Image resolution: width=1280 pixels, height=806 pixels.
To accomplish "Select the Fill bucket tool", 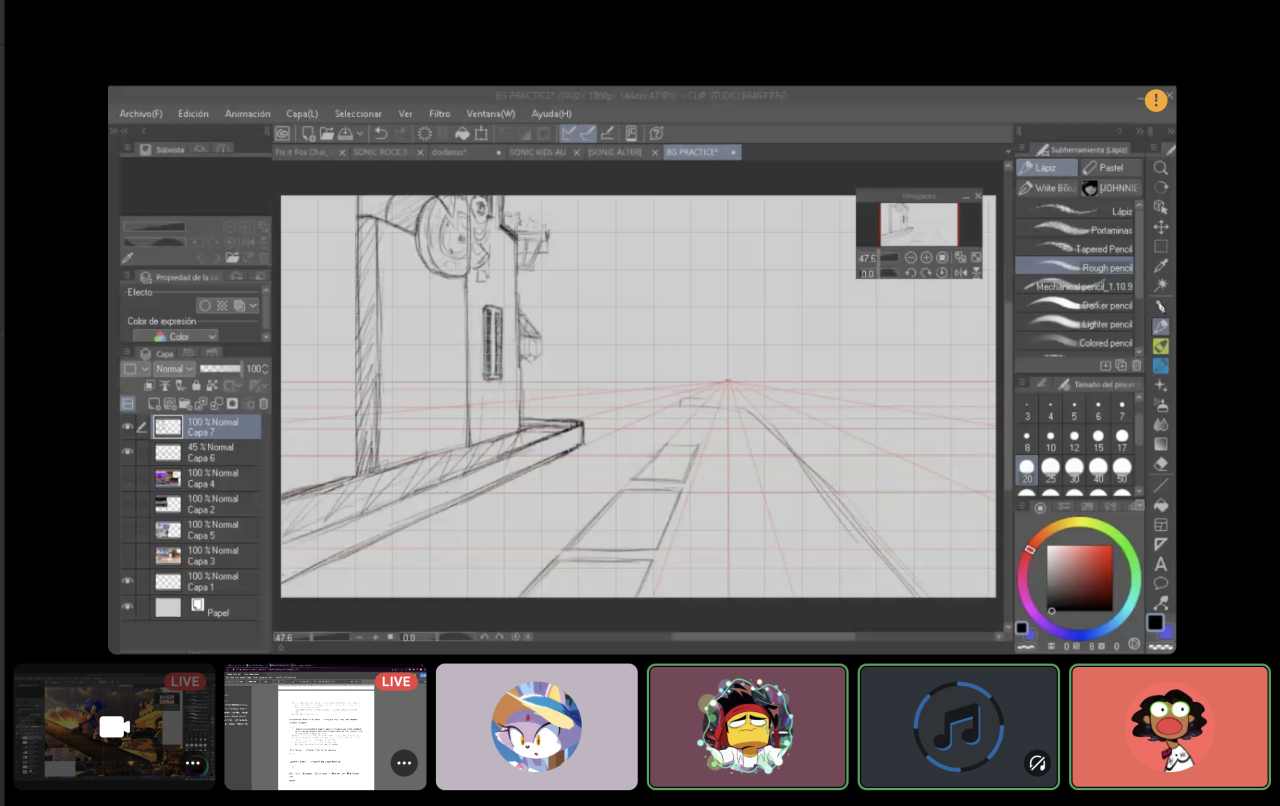I will point(1160,504).
